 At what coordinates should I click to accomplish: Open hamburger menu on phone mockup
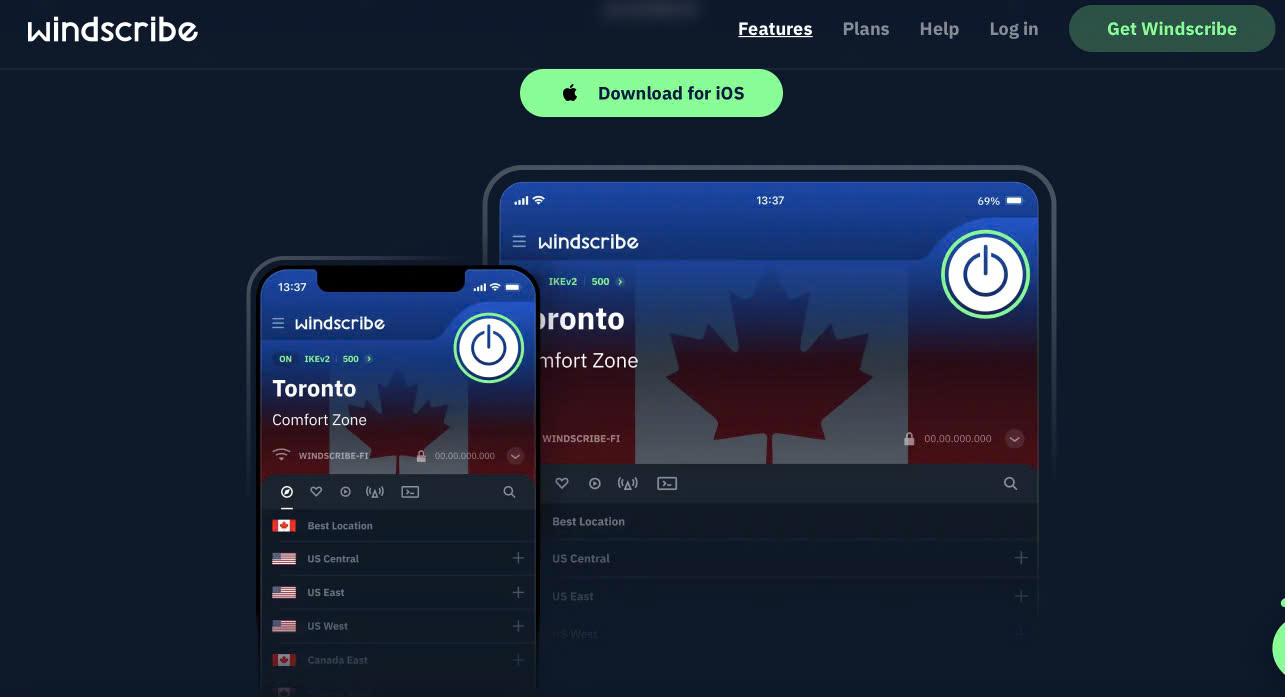279,323
